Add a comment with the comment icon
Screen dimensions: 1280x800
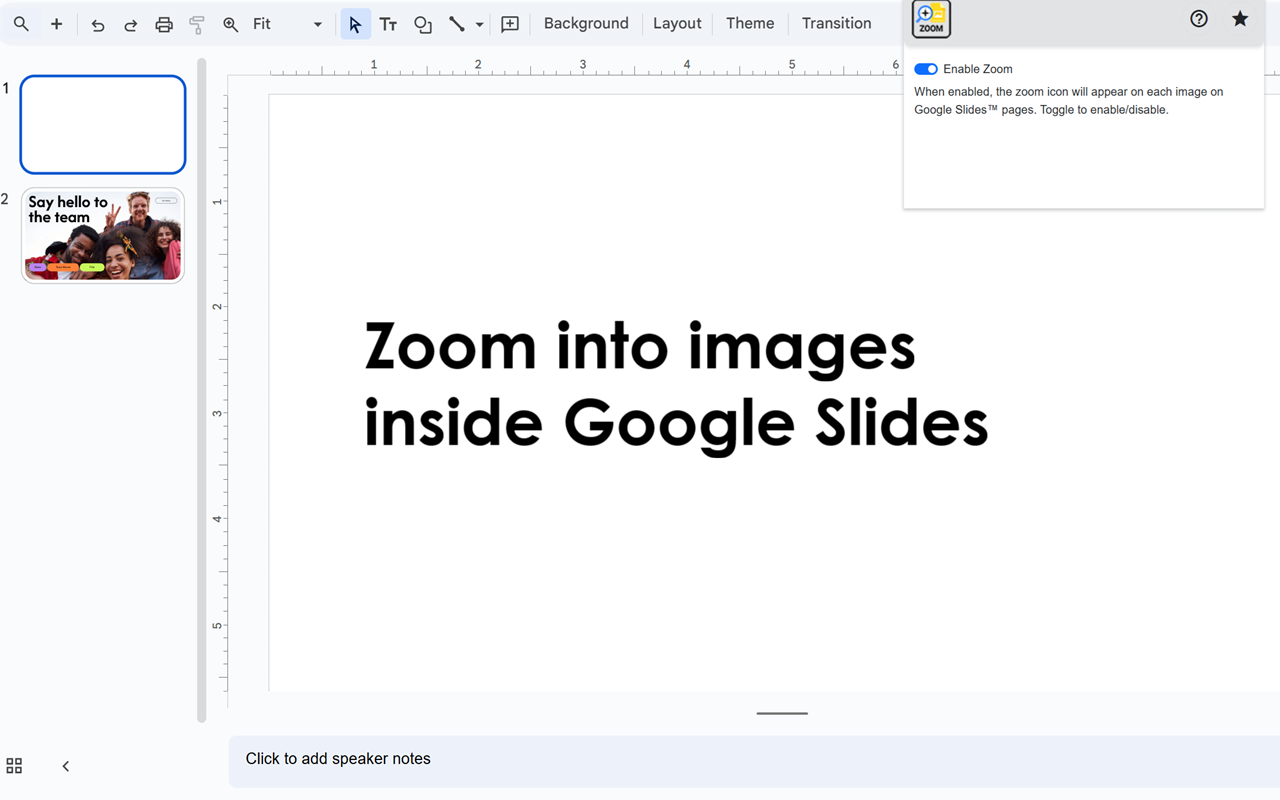[510, 24]
